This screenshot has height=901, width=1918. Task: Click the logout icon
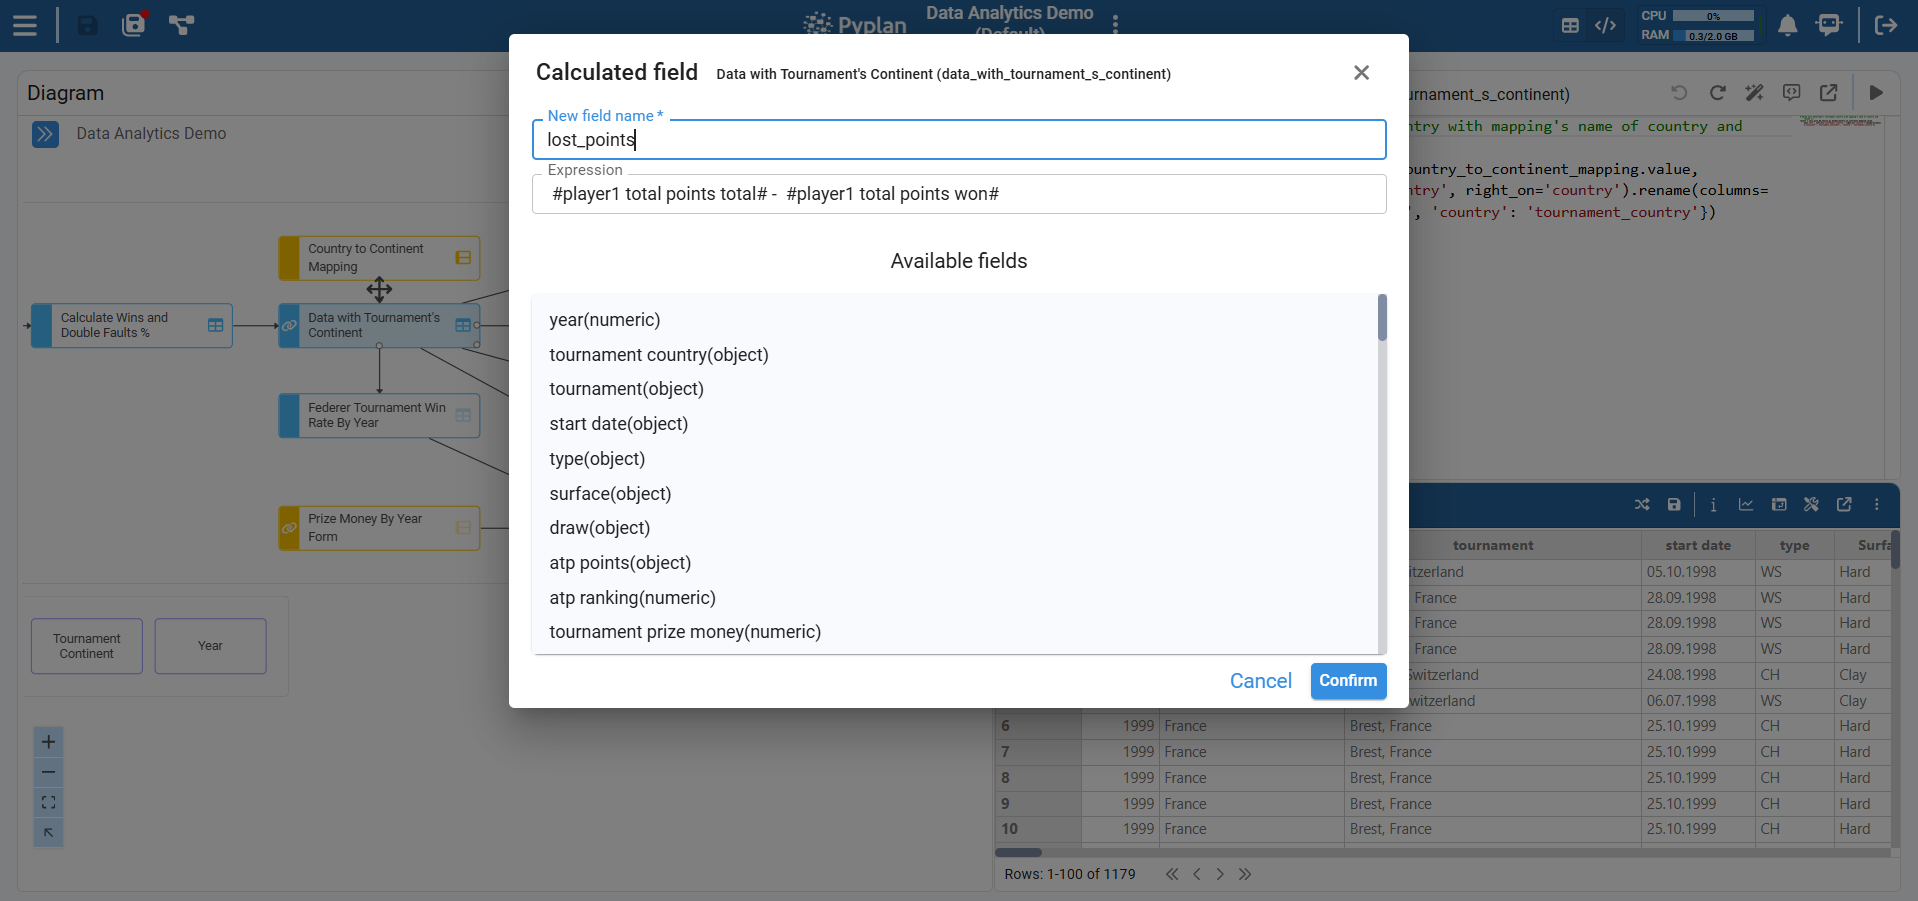coord(1886,25)
